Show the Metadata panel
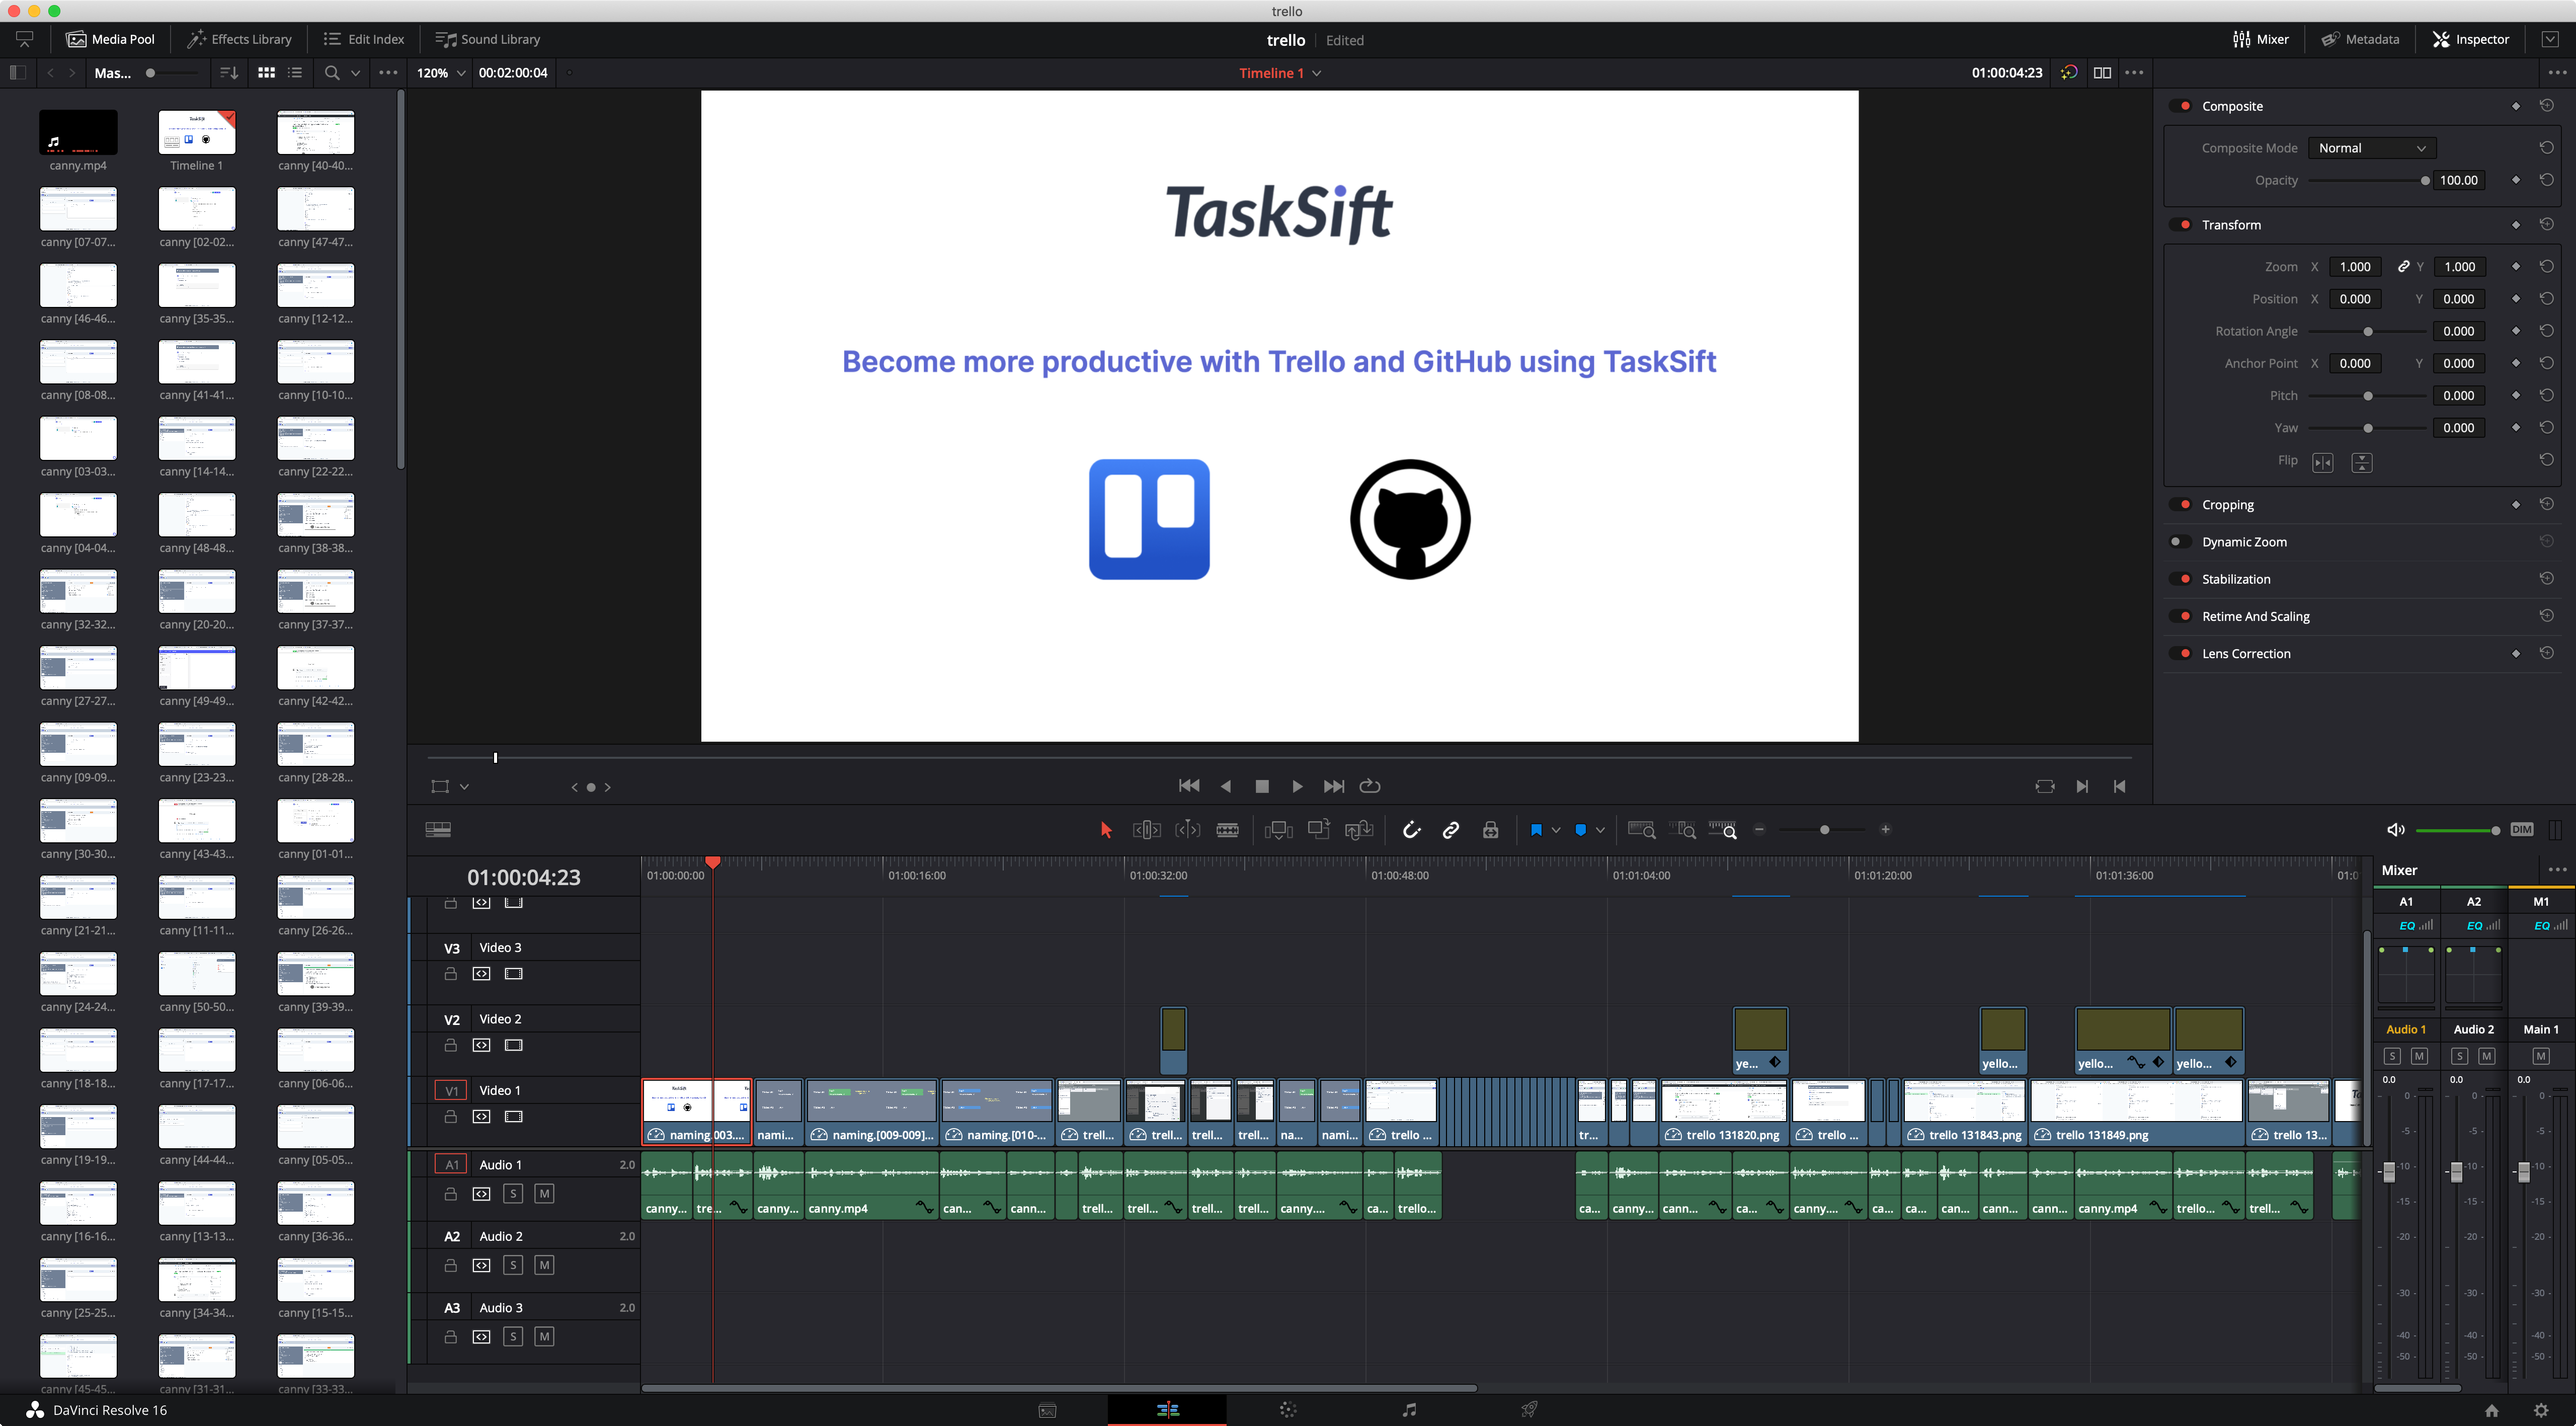Screen dimensions: 2576x1426 [2360, 39]
